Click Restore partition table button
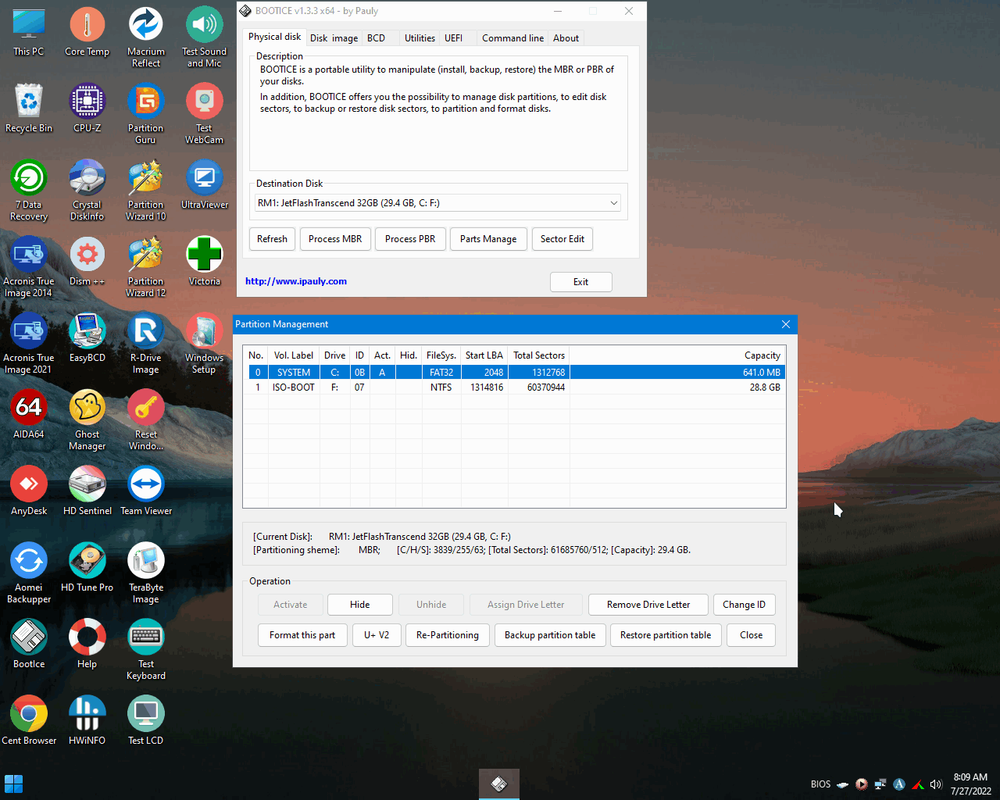Screen dimensions: 1000x800 coord(665,635)
